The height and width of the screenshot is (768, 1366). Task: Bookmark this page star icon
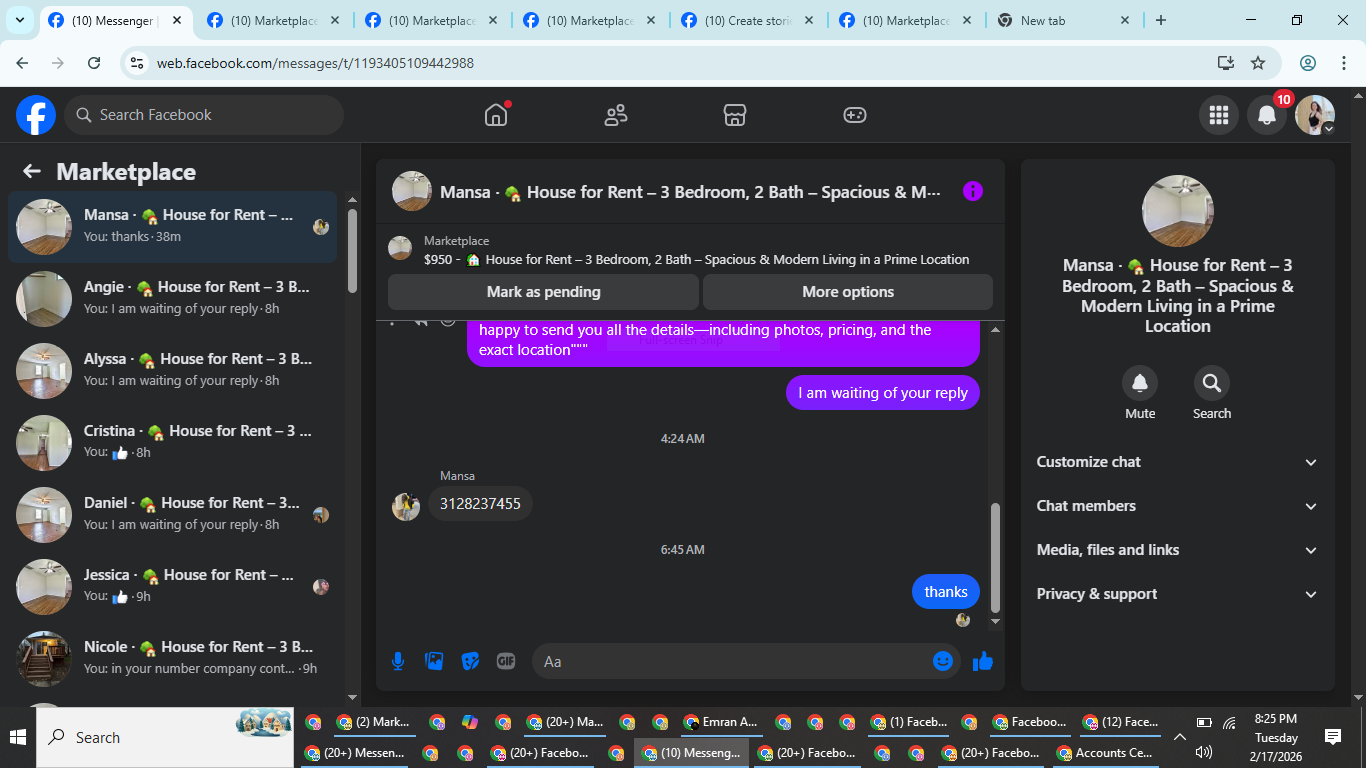pyautogui.click(x=1258, y=63)
